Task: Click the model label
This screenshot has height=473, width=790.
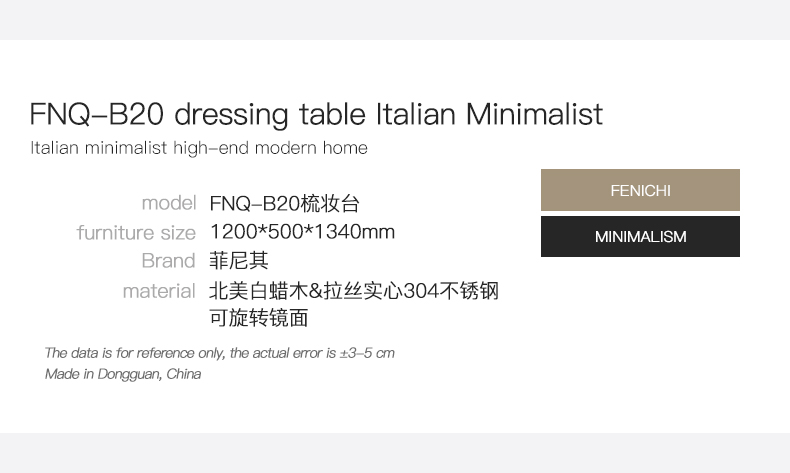Action: point(169,203)
